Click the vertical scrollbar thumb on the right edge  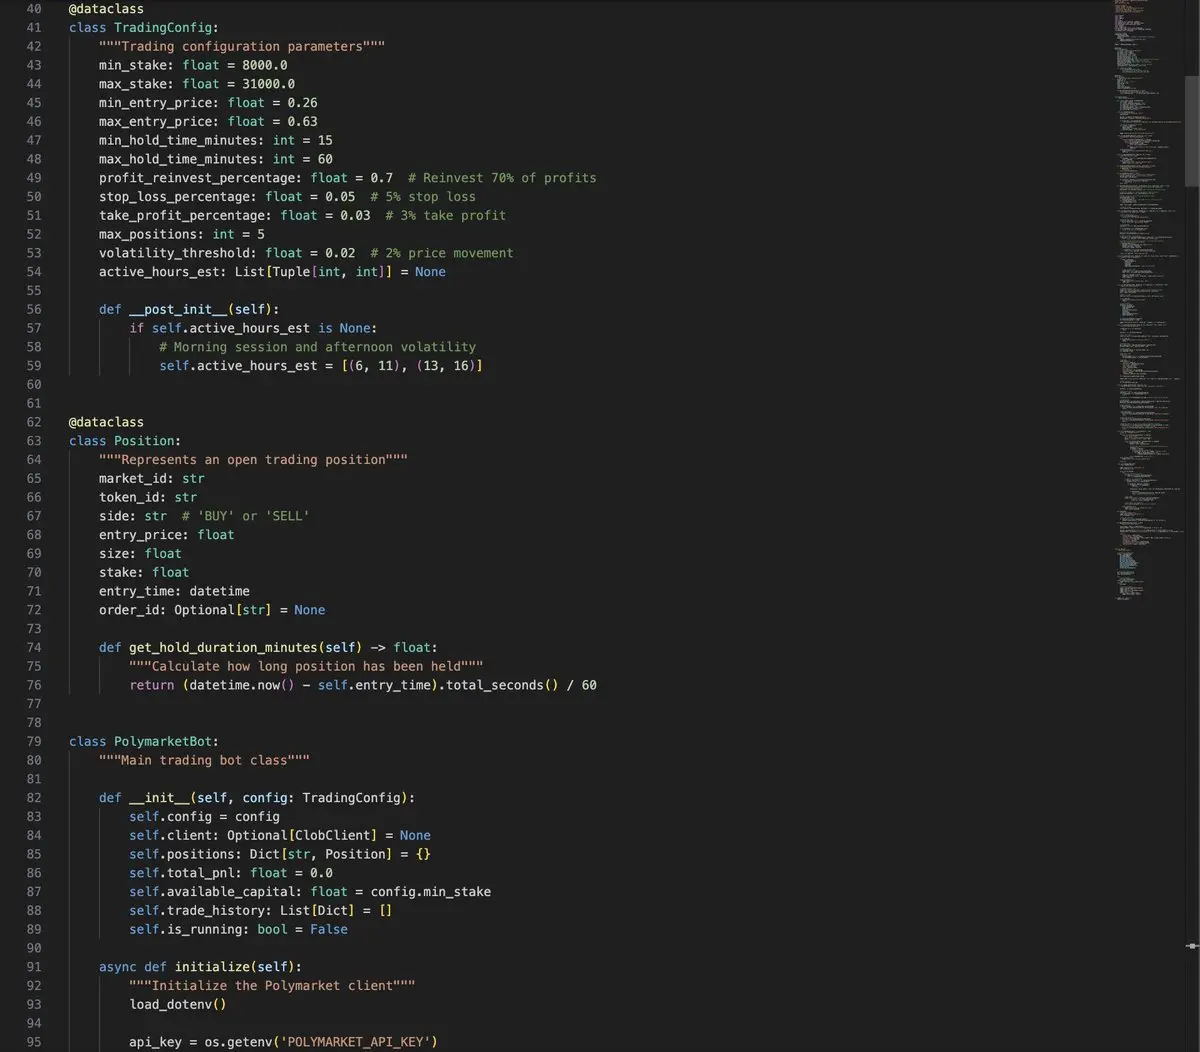pos(1192,130)
